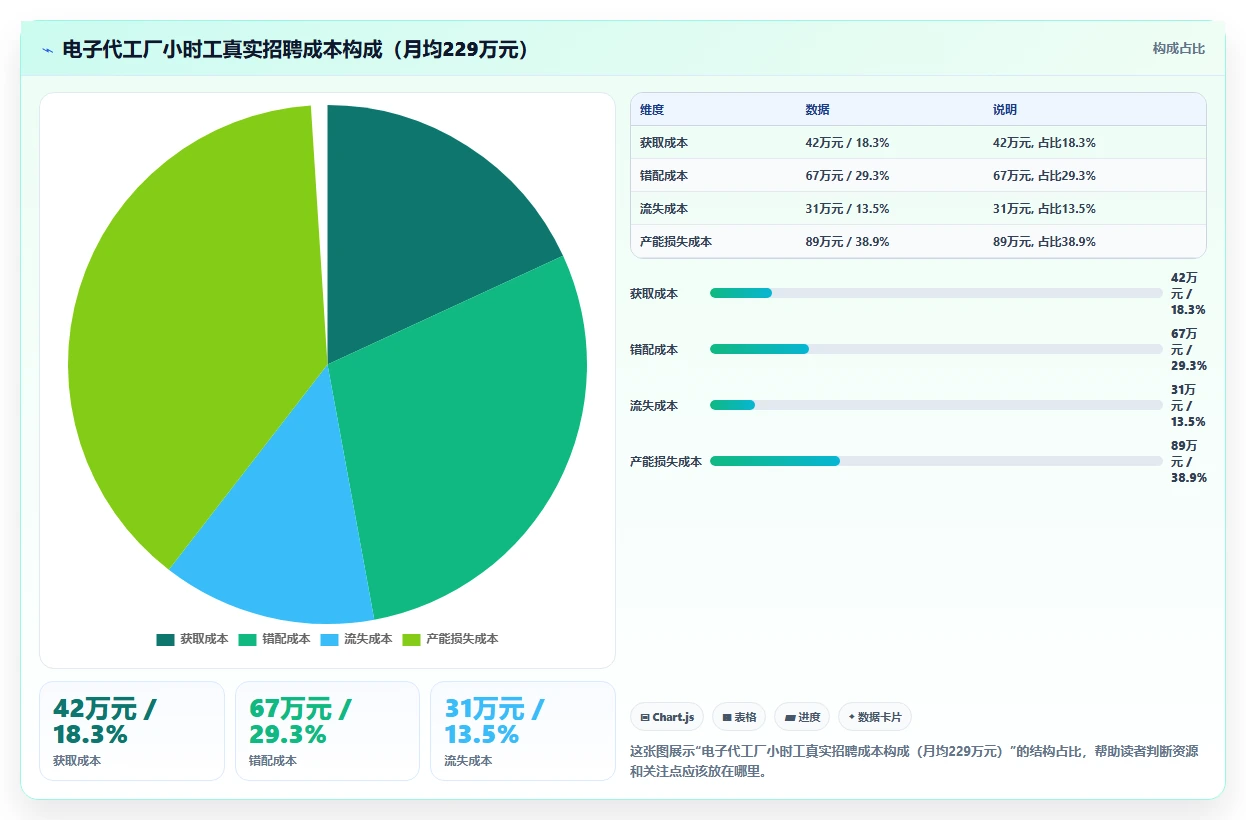Toggle 流失成本 legend color swatch
This screenshot has height=820, width=1246.
pos(329,640)
